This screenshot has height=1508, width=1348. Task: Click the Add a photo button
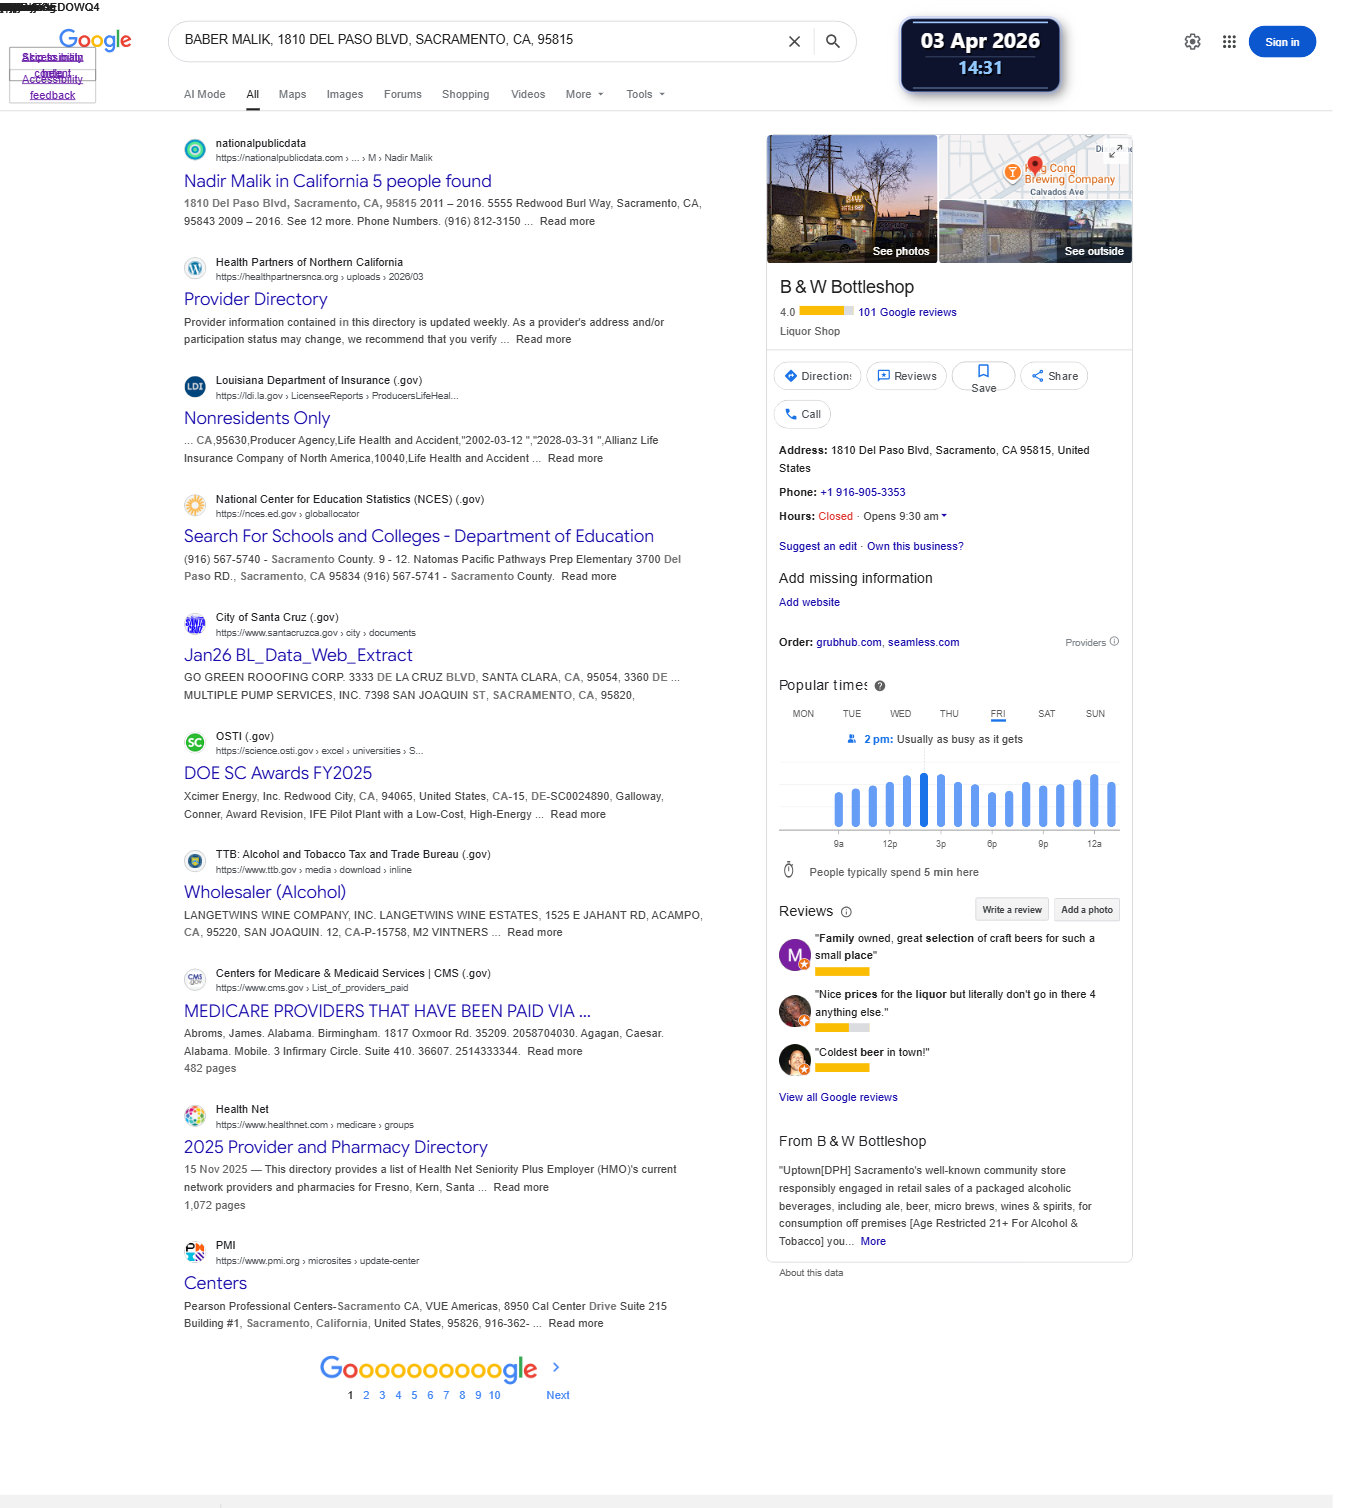tap(1087, 909)
